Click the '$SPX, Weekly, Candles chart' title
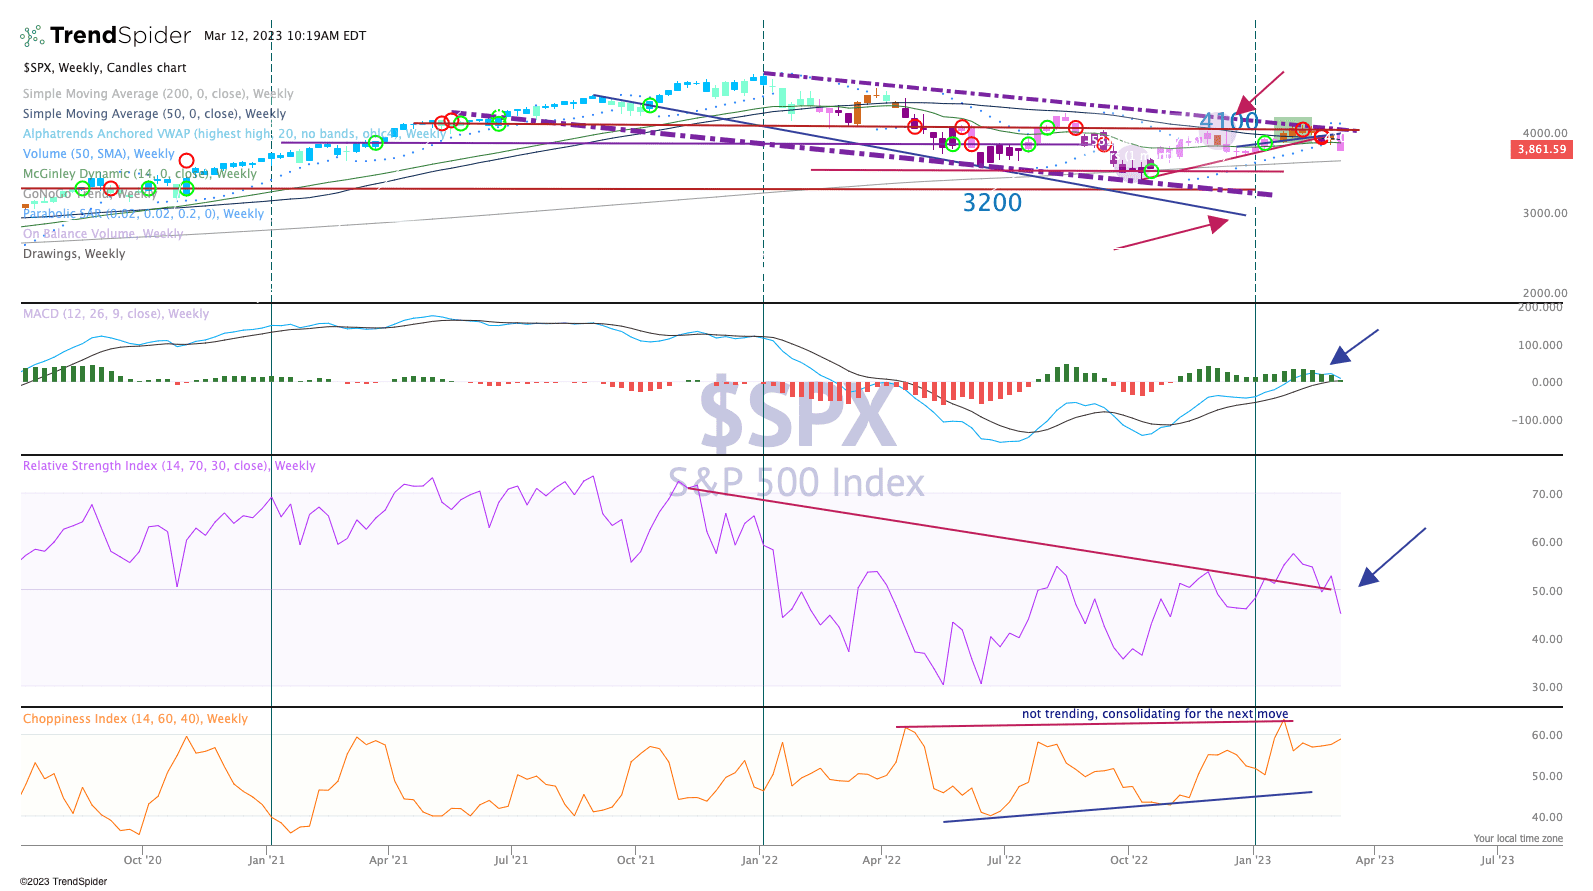The width and height of the screenshot is (1593, 891). (105, 68)
